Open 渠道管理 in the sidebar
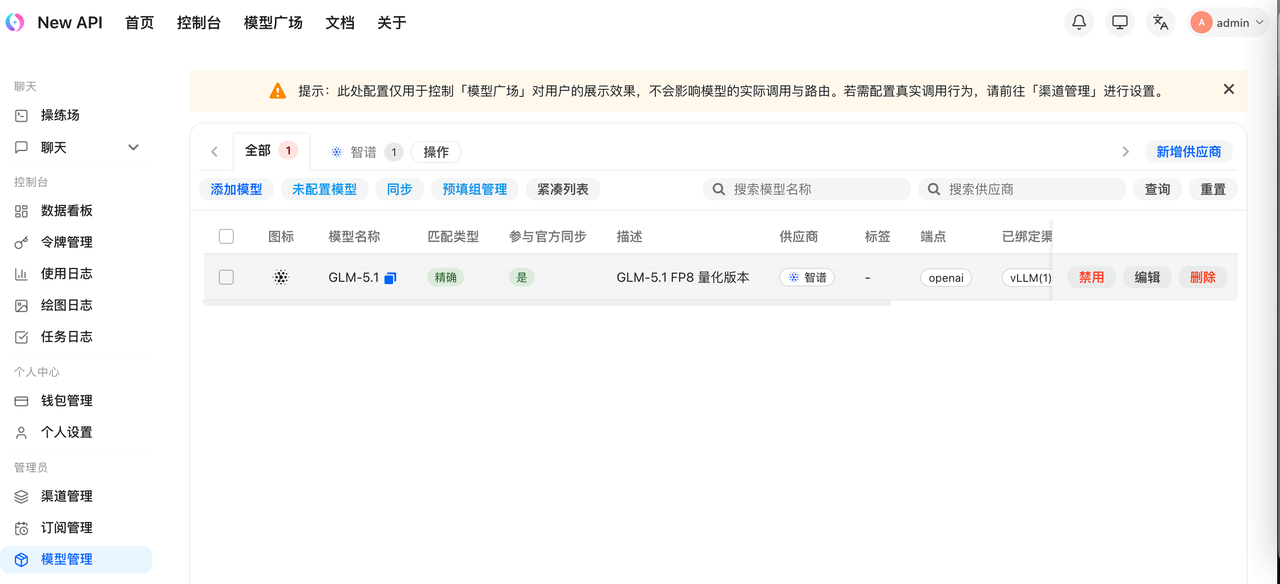This screenshot has height=584, width=1280. tap(66, 496)
